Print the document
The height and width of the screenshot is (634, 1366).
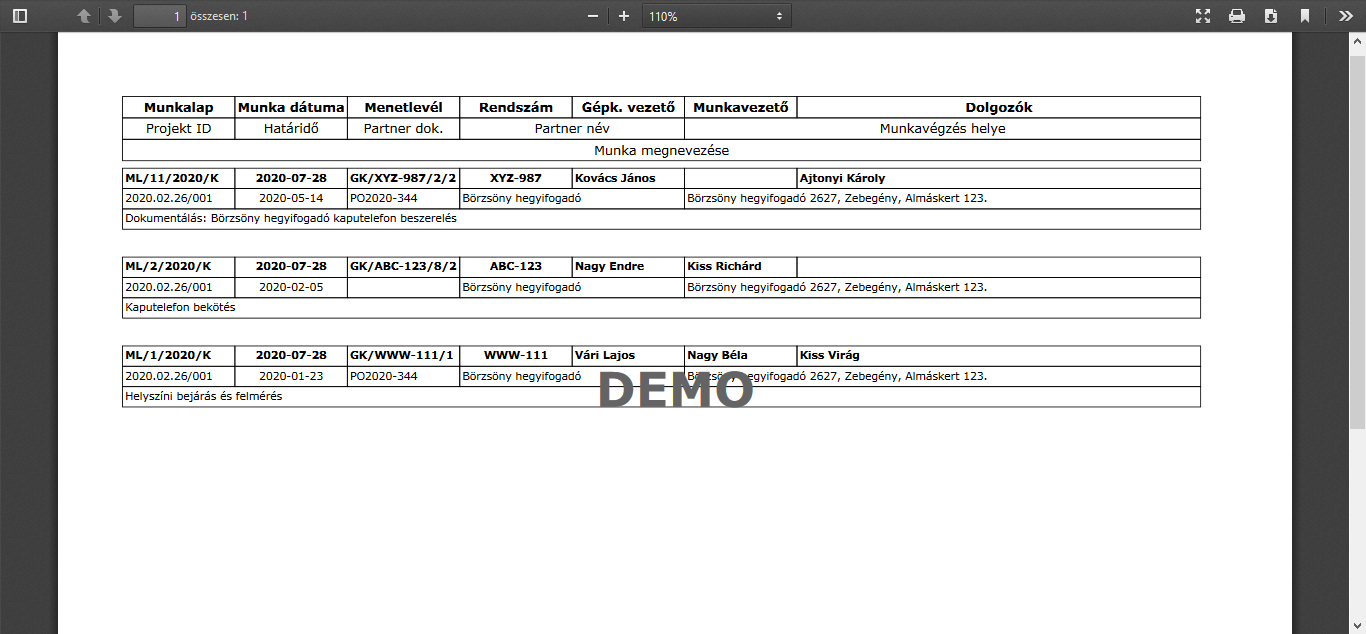point(1237,16)
